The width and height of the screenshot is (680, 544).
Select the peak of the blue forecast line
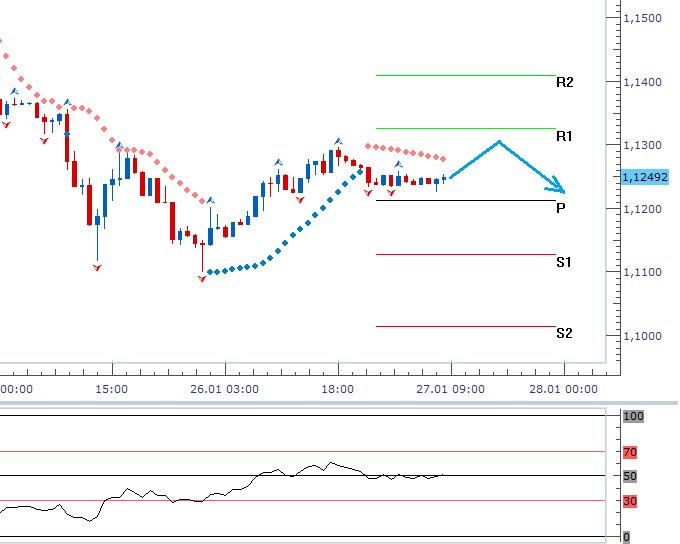[498, 141]
